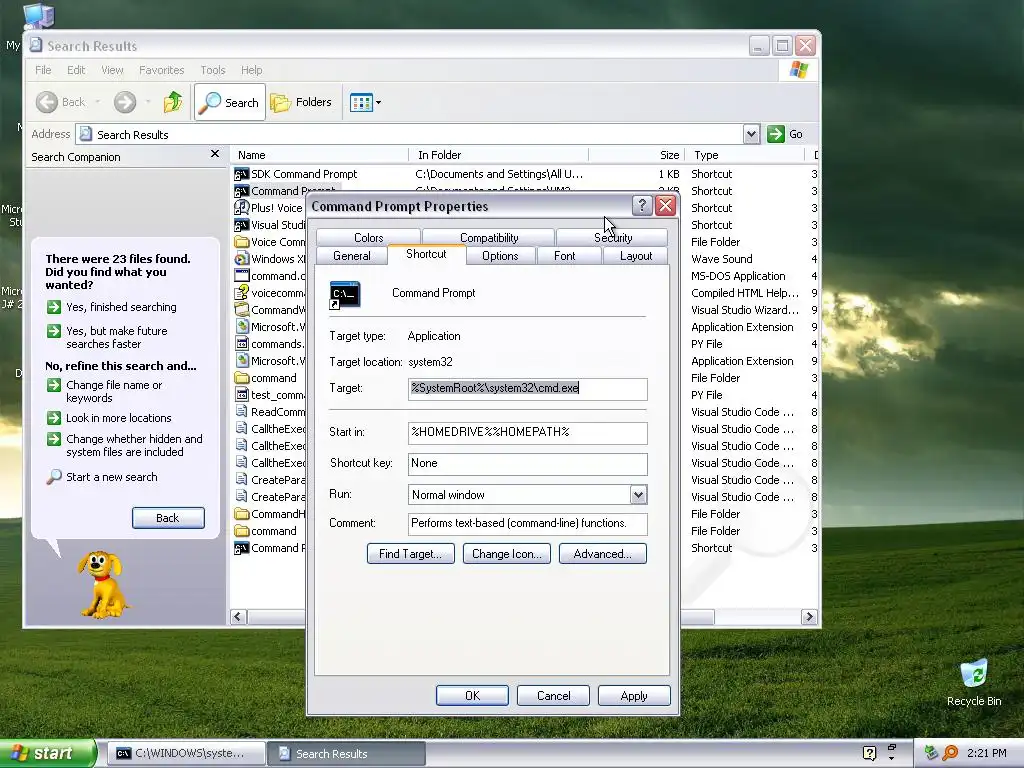Switch to the Compatibility tab
The image size is (1024, 768).
click(x=488, y=237)
